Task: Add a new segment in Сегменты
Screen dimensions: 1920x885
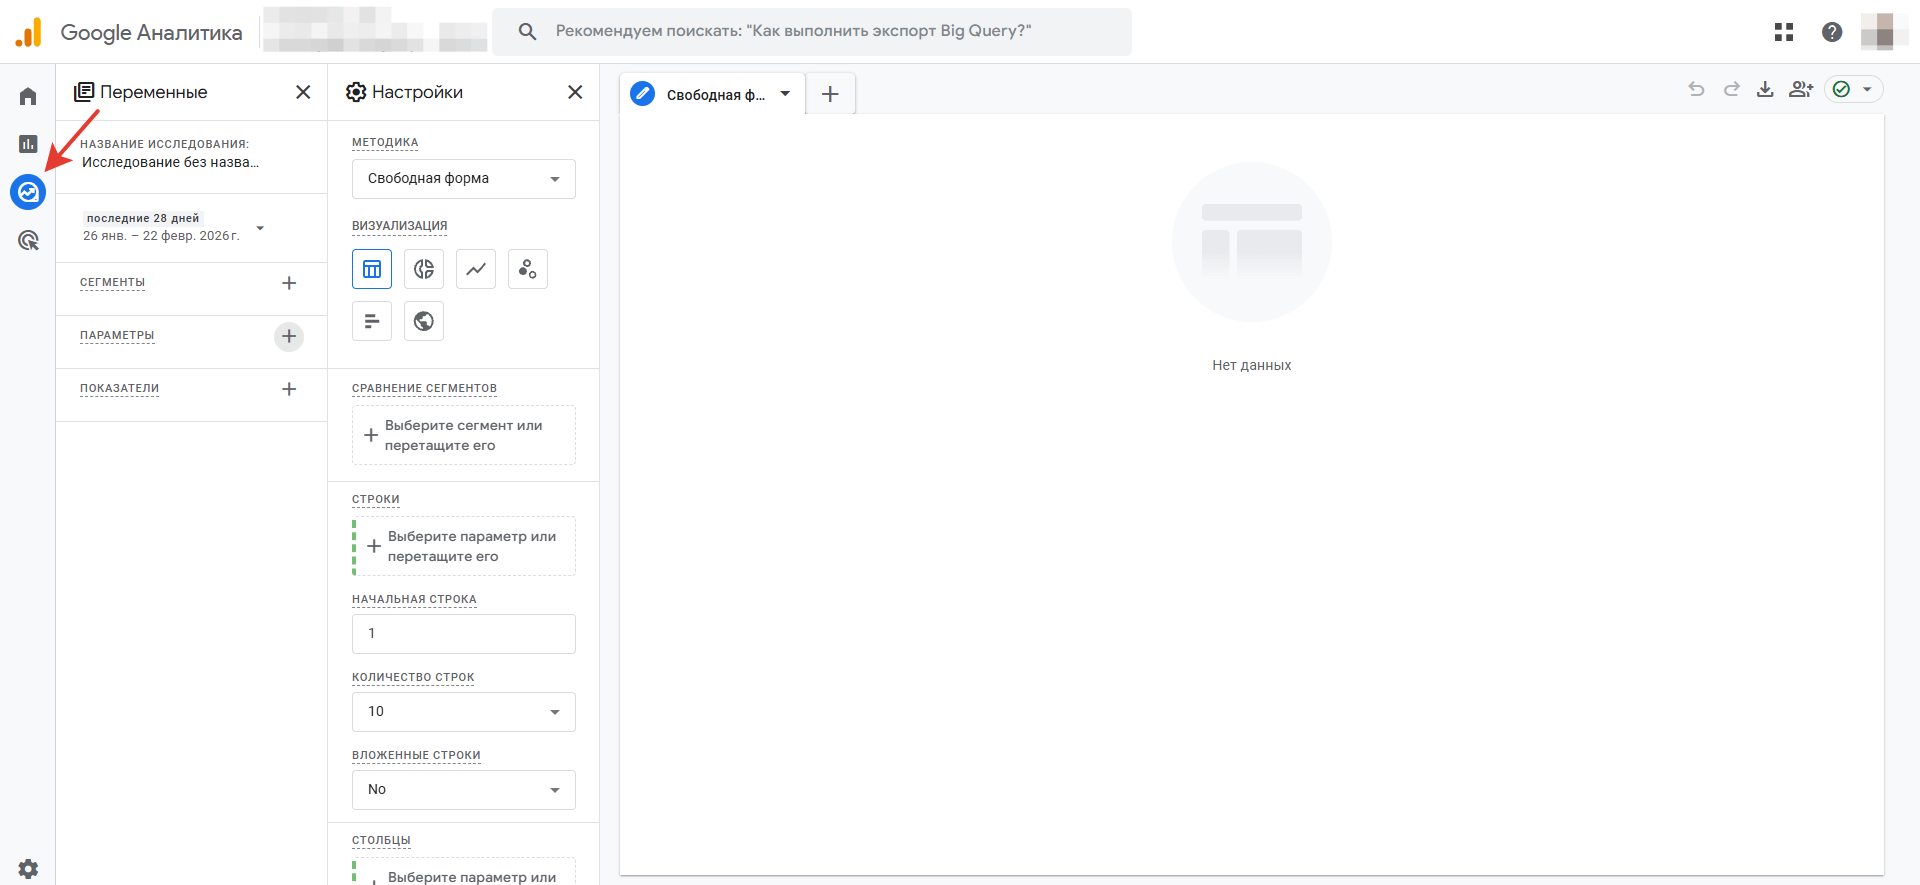Action: [289, 283]
